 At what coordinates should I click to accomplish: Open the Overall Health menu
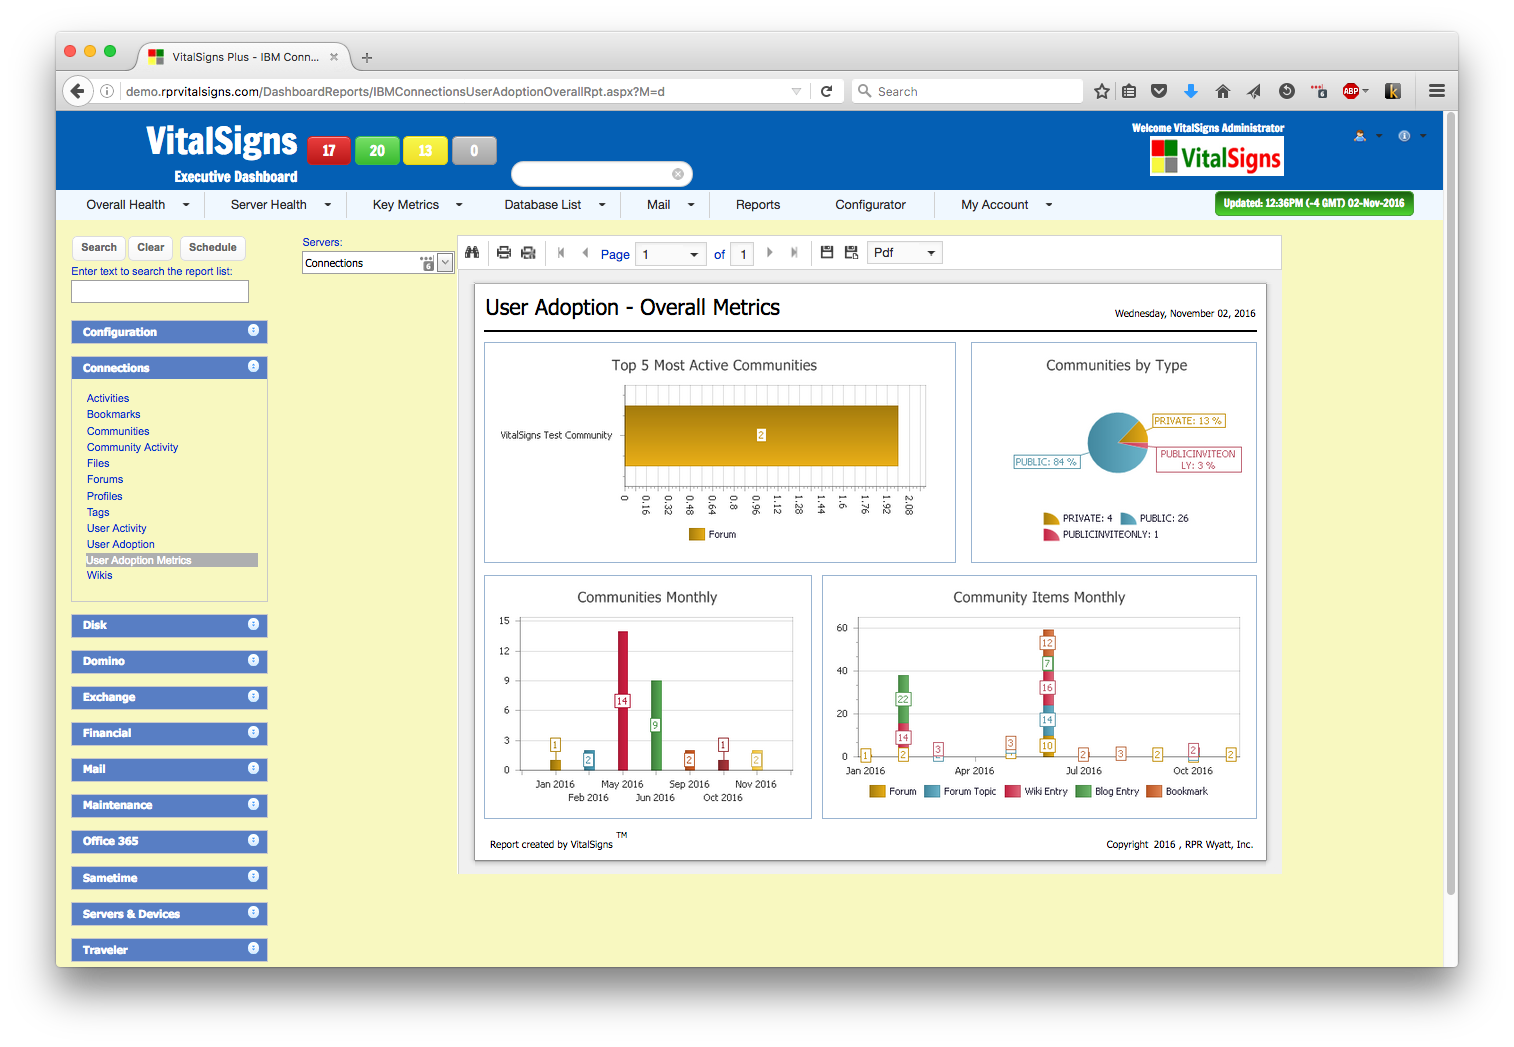coord(138,204)
